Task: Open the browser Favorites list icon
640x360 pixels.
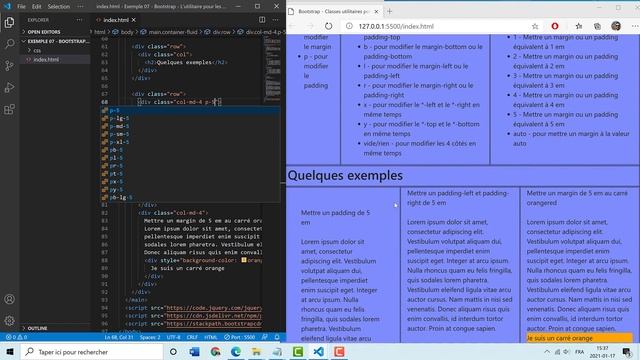Action: [578, 26]
